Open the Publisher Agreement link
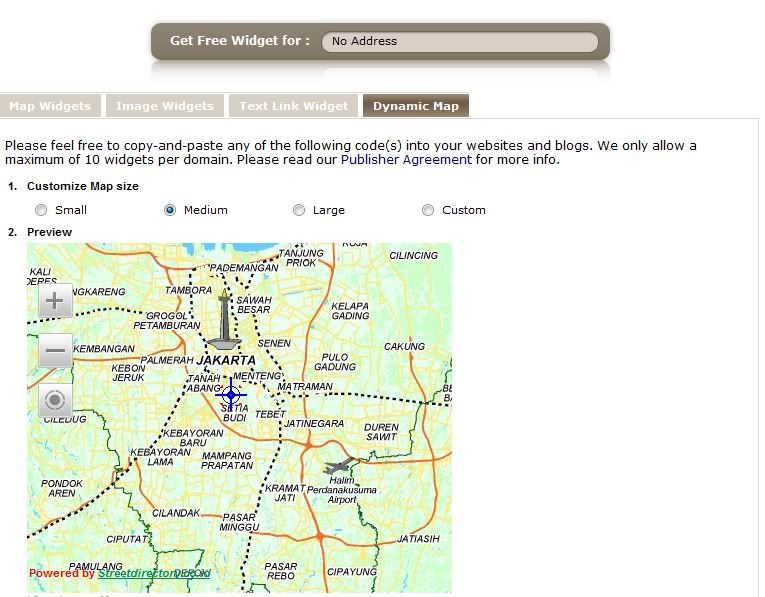 coord(406,159)
